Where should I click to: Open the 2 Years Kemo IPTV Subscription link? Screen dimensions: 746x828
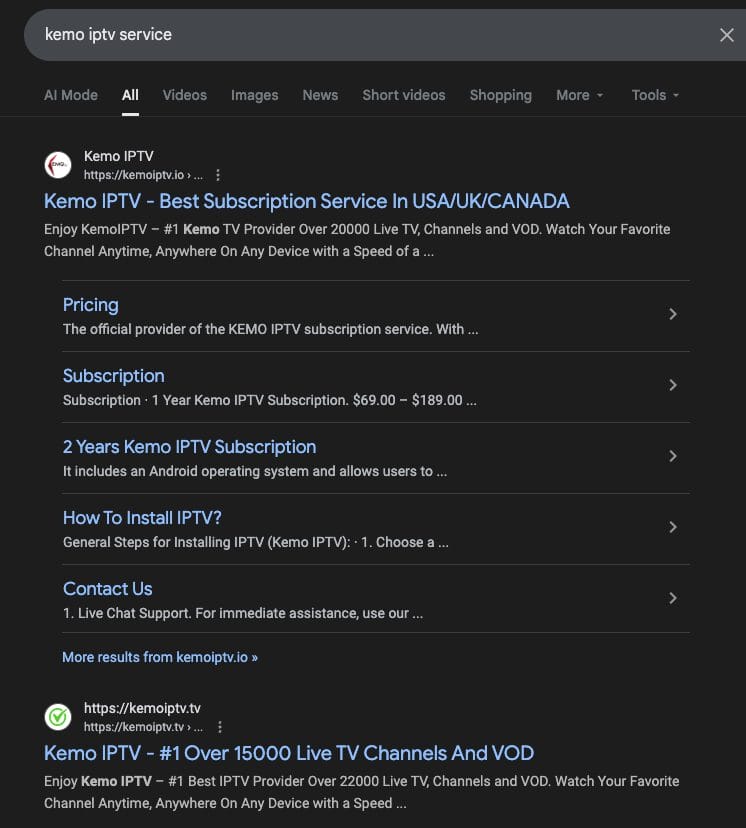point(188,446)
